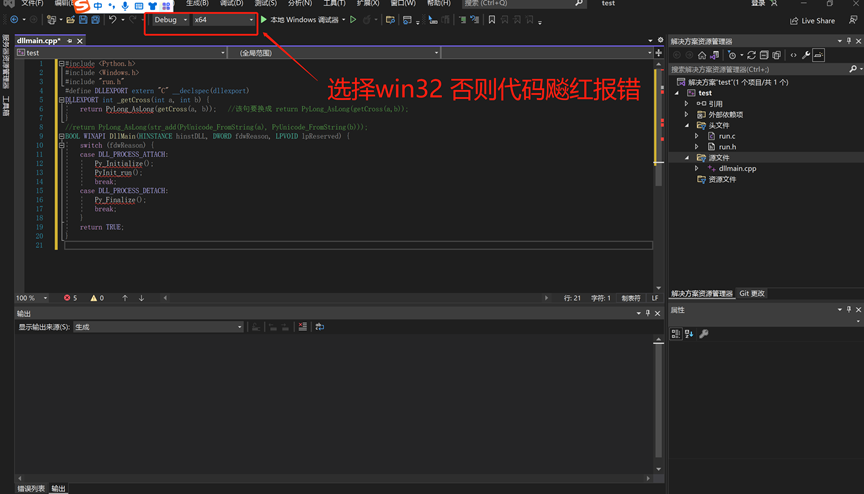Open property pages wrench in Properties panel
This screenshot has width=864, height=494.
point(704,334)
